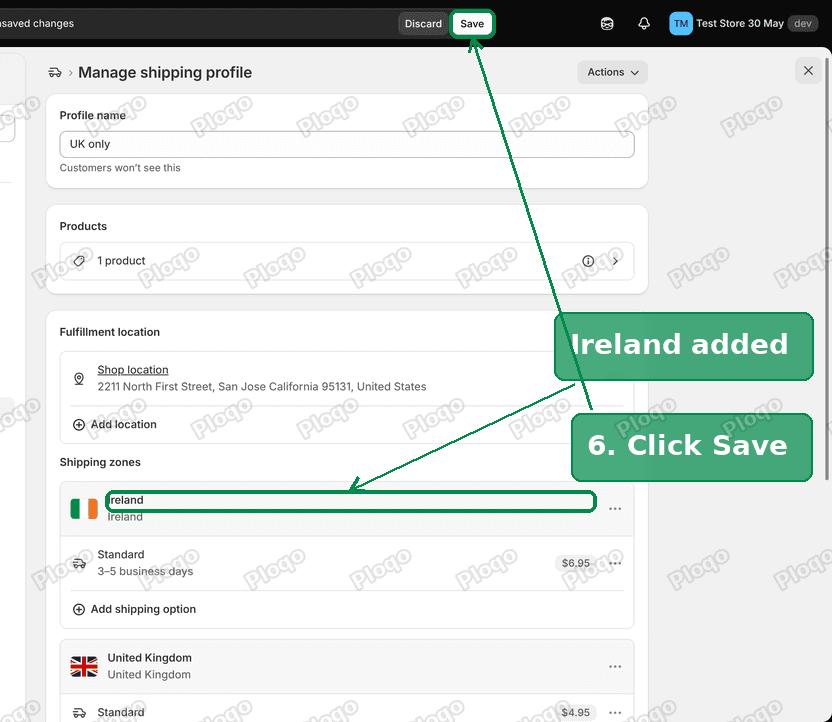Screen dimensions: 832x722
Task: Click the Ireland Standard truck icon
Action: (79, 563)
